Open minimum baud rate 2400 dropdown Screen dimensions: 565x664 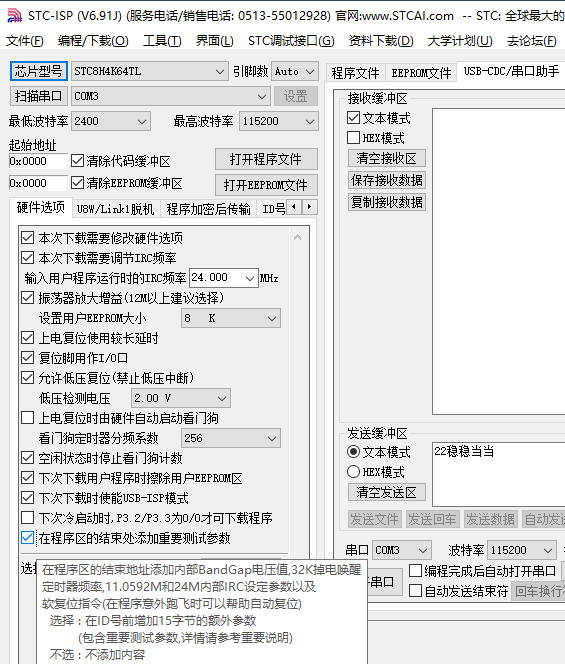pyautogui.click(x=111, y=121)
